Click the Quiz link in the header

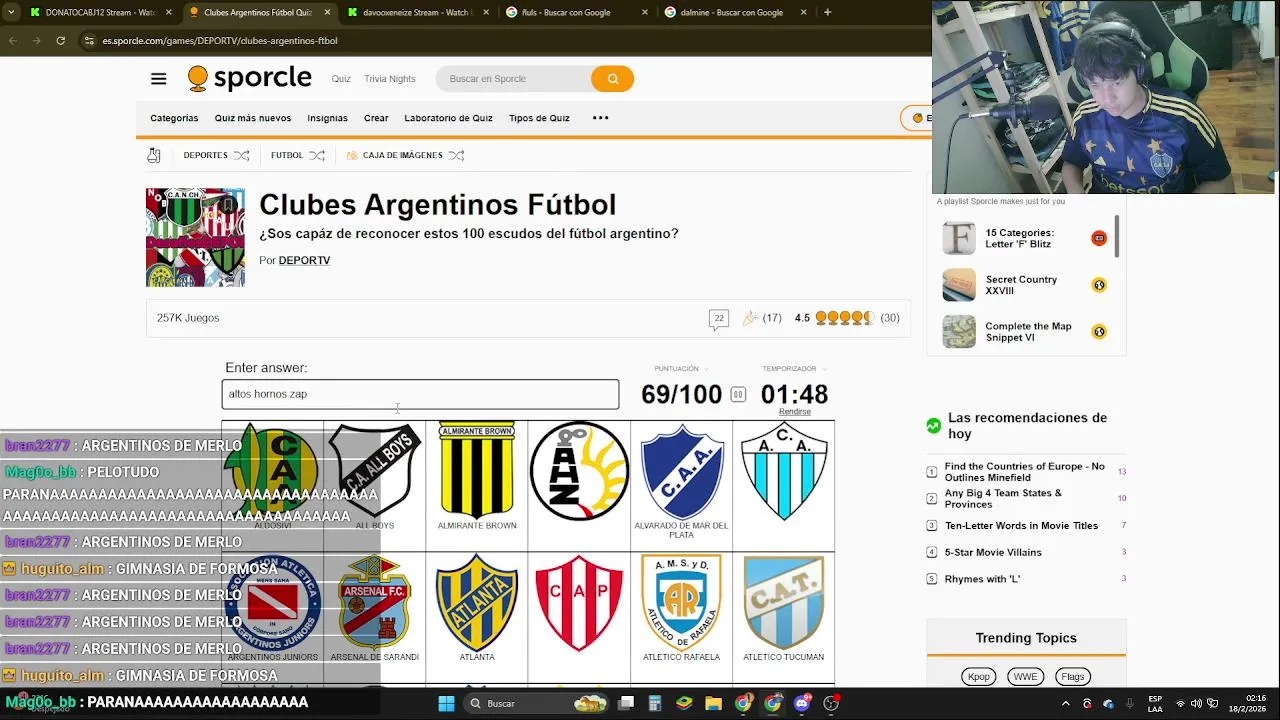pyautogui.click(x=341, y=79)
